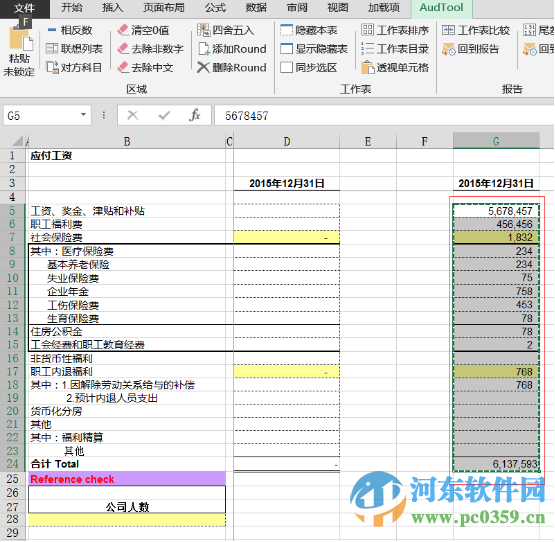
Task: Click the formula bar showing 5678457
Action: (384, 115)
